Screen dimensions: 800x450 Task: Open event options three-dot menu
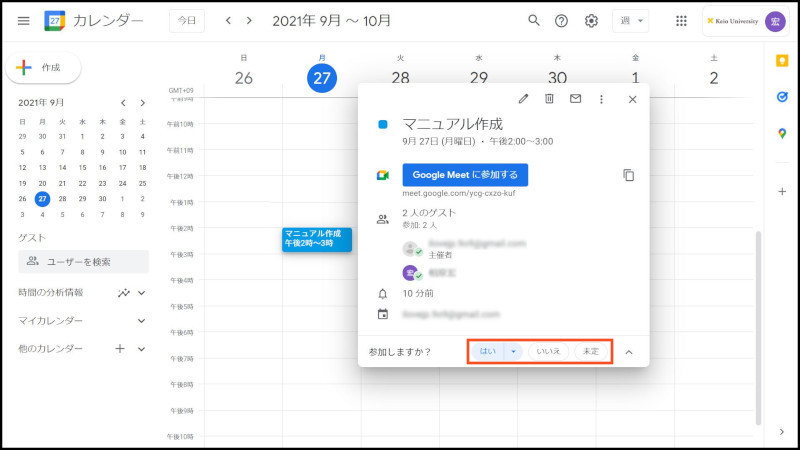click(x=601, y=99)
